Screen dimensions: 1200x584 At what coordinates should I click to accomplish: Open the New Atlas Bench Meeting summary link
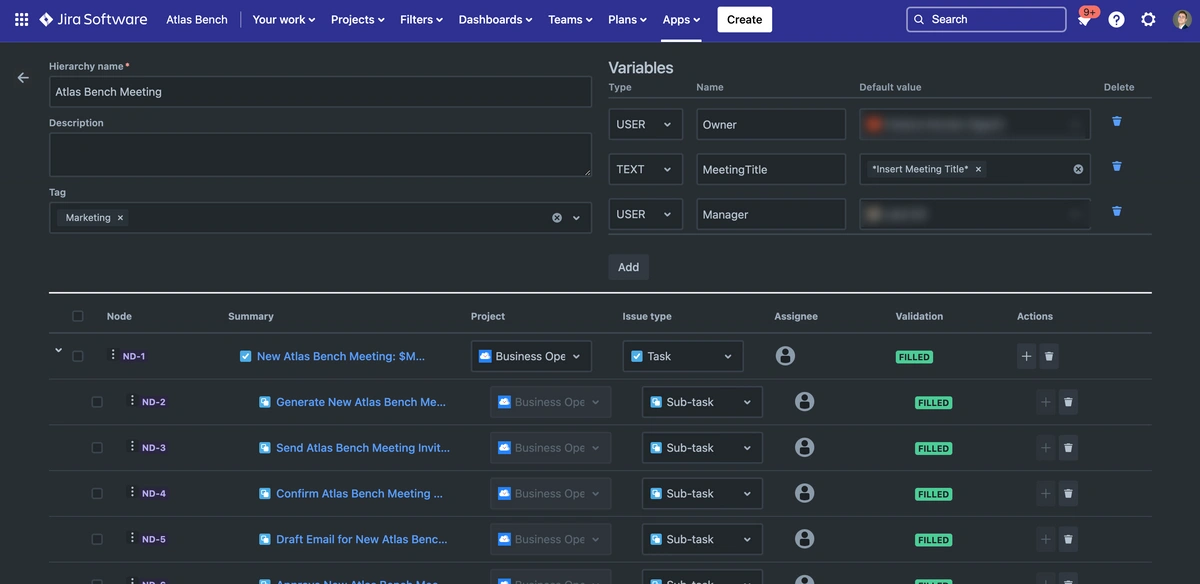[x=341, y=356]
